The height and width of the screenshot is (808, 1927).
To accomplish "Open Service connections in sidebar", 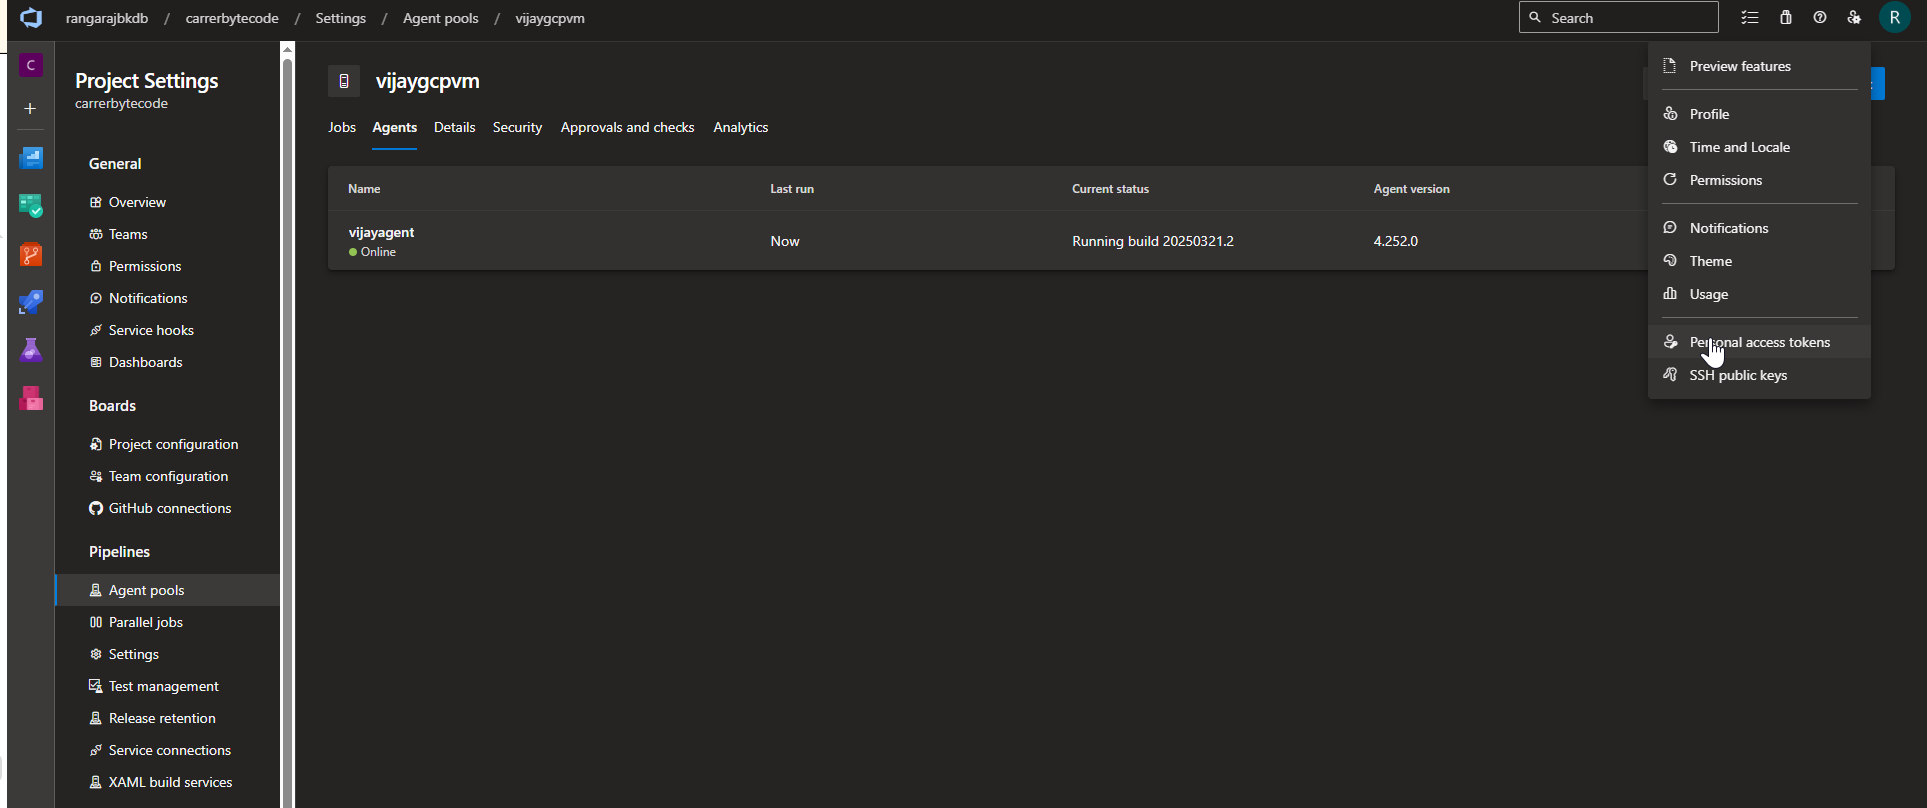I will coord(168,750).
